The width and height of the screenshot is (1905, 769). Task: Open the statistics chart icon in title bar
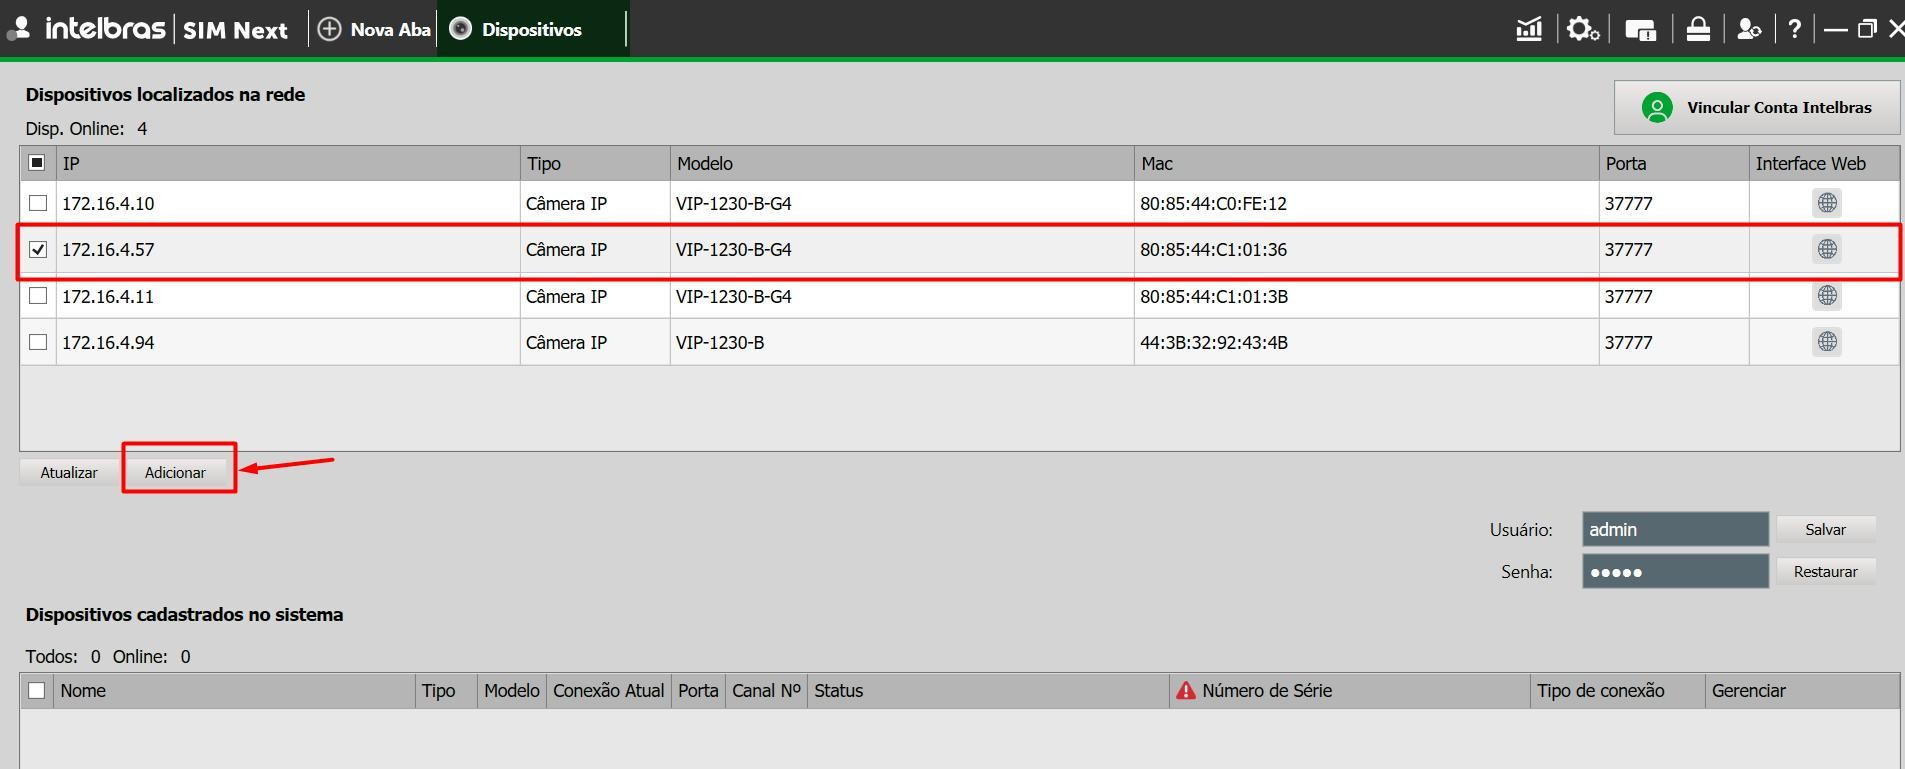coord(1529,29)
